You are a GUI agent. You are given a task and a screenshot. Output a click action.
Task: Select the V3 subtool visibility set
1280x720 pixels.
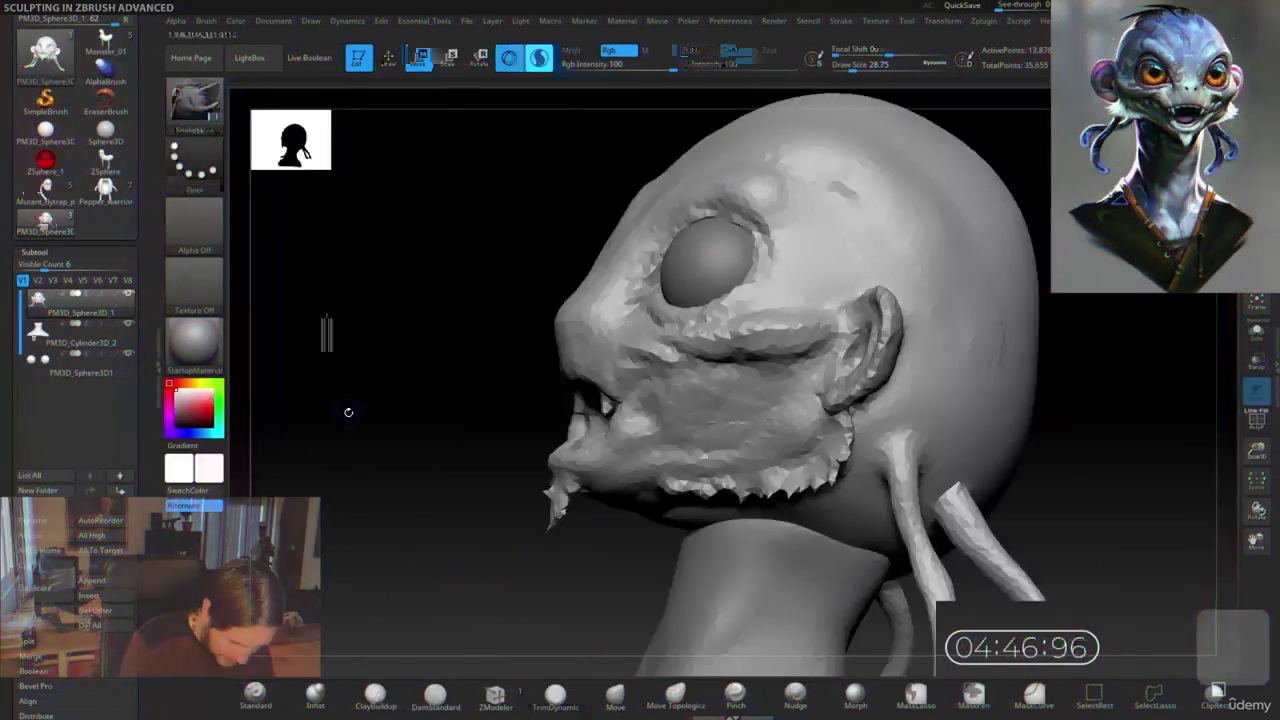[x=52, y=281]
